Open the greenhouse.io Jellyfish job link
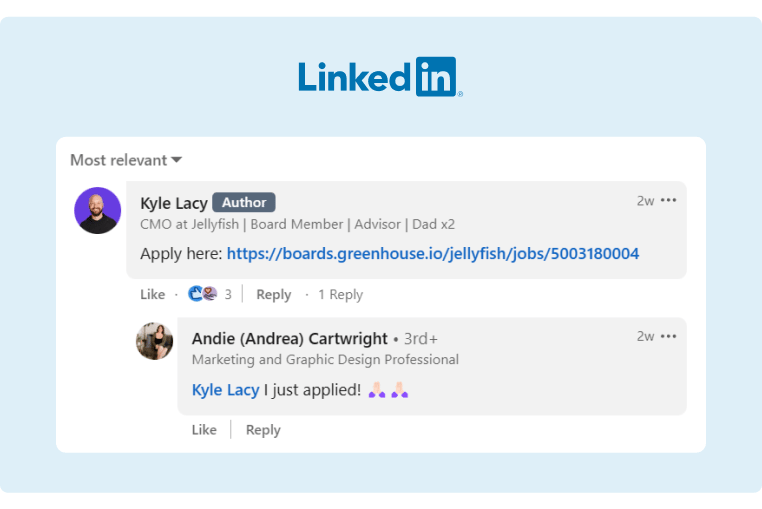Viewport: 762px width, 509px height. (433, 253)
